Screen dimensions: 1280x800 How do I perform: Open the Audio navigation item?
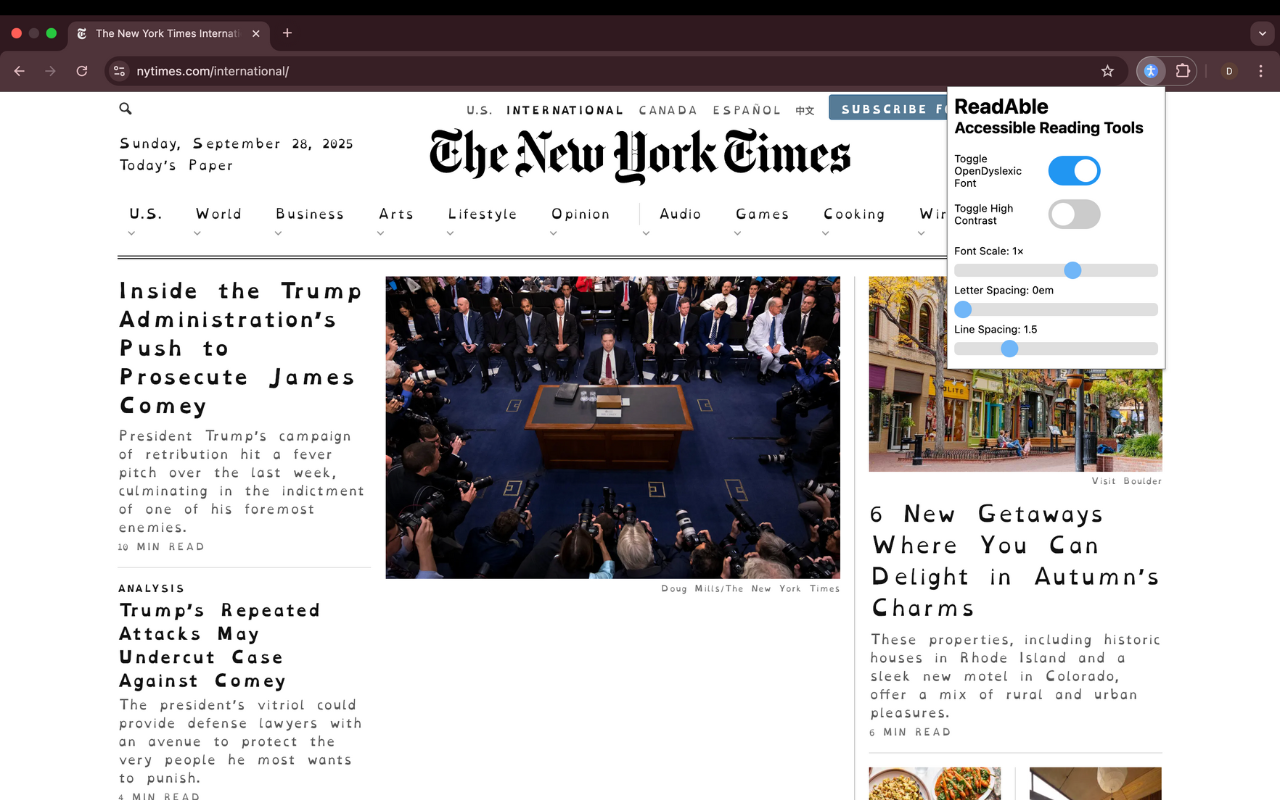coord(680,214)
